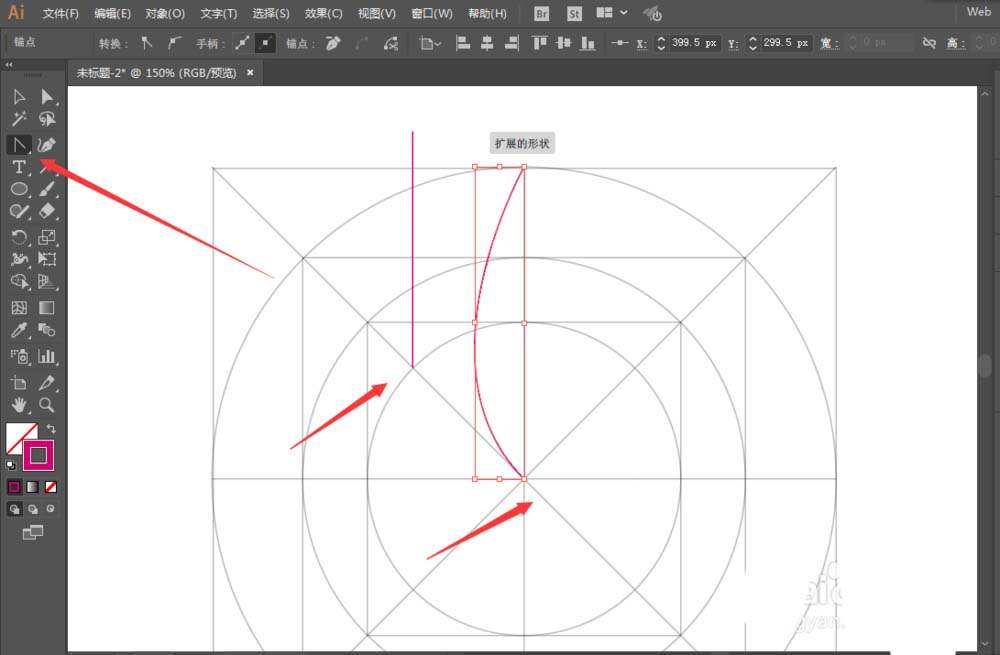Select the Lasso tool
1000x655 pixels.
47,119
